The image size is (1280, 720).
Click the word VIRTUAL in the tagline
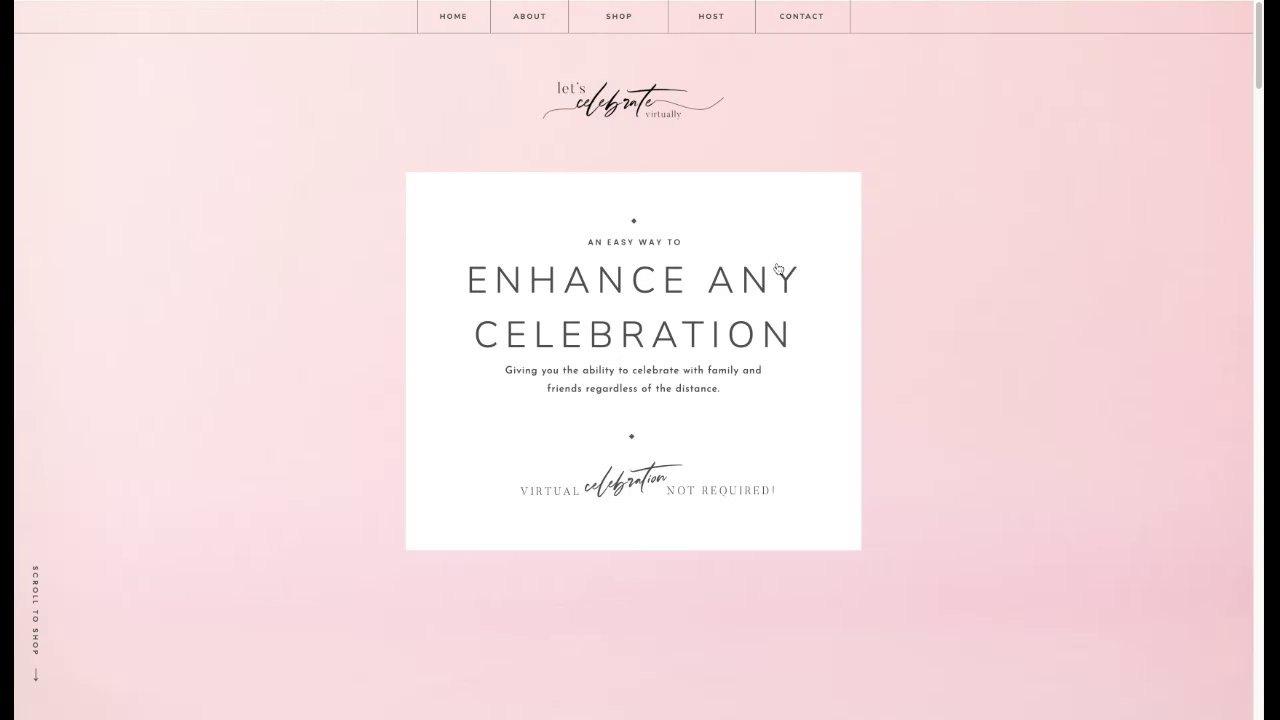(550, 491)
